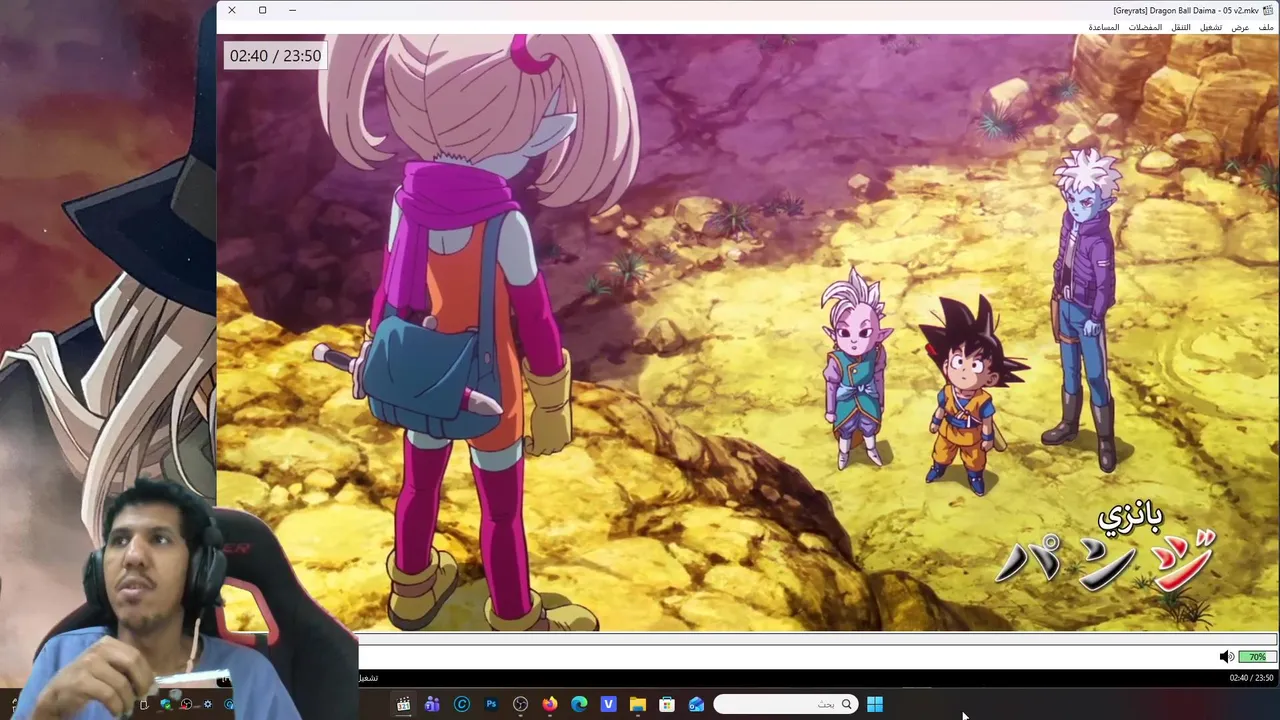This screenshot has height=720, width=1280.
Task: Mute audio with the speaker icon
Action: (x=1226, y=657)
